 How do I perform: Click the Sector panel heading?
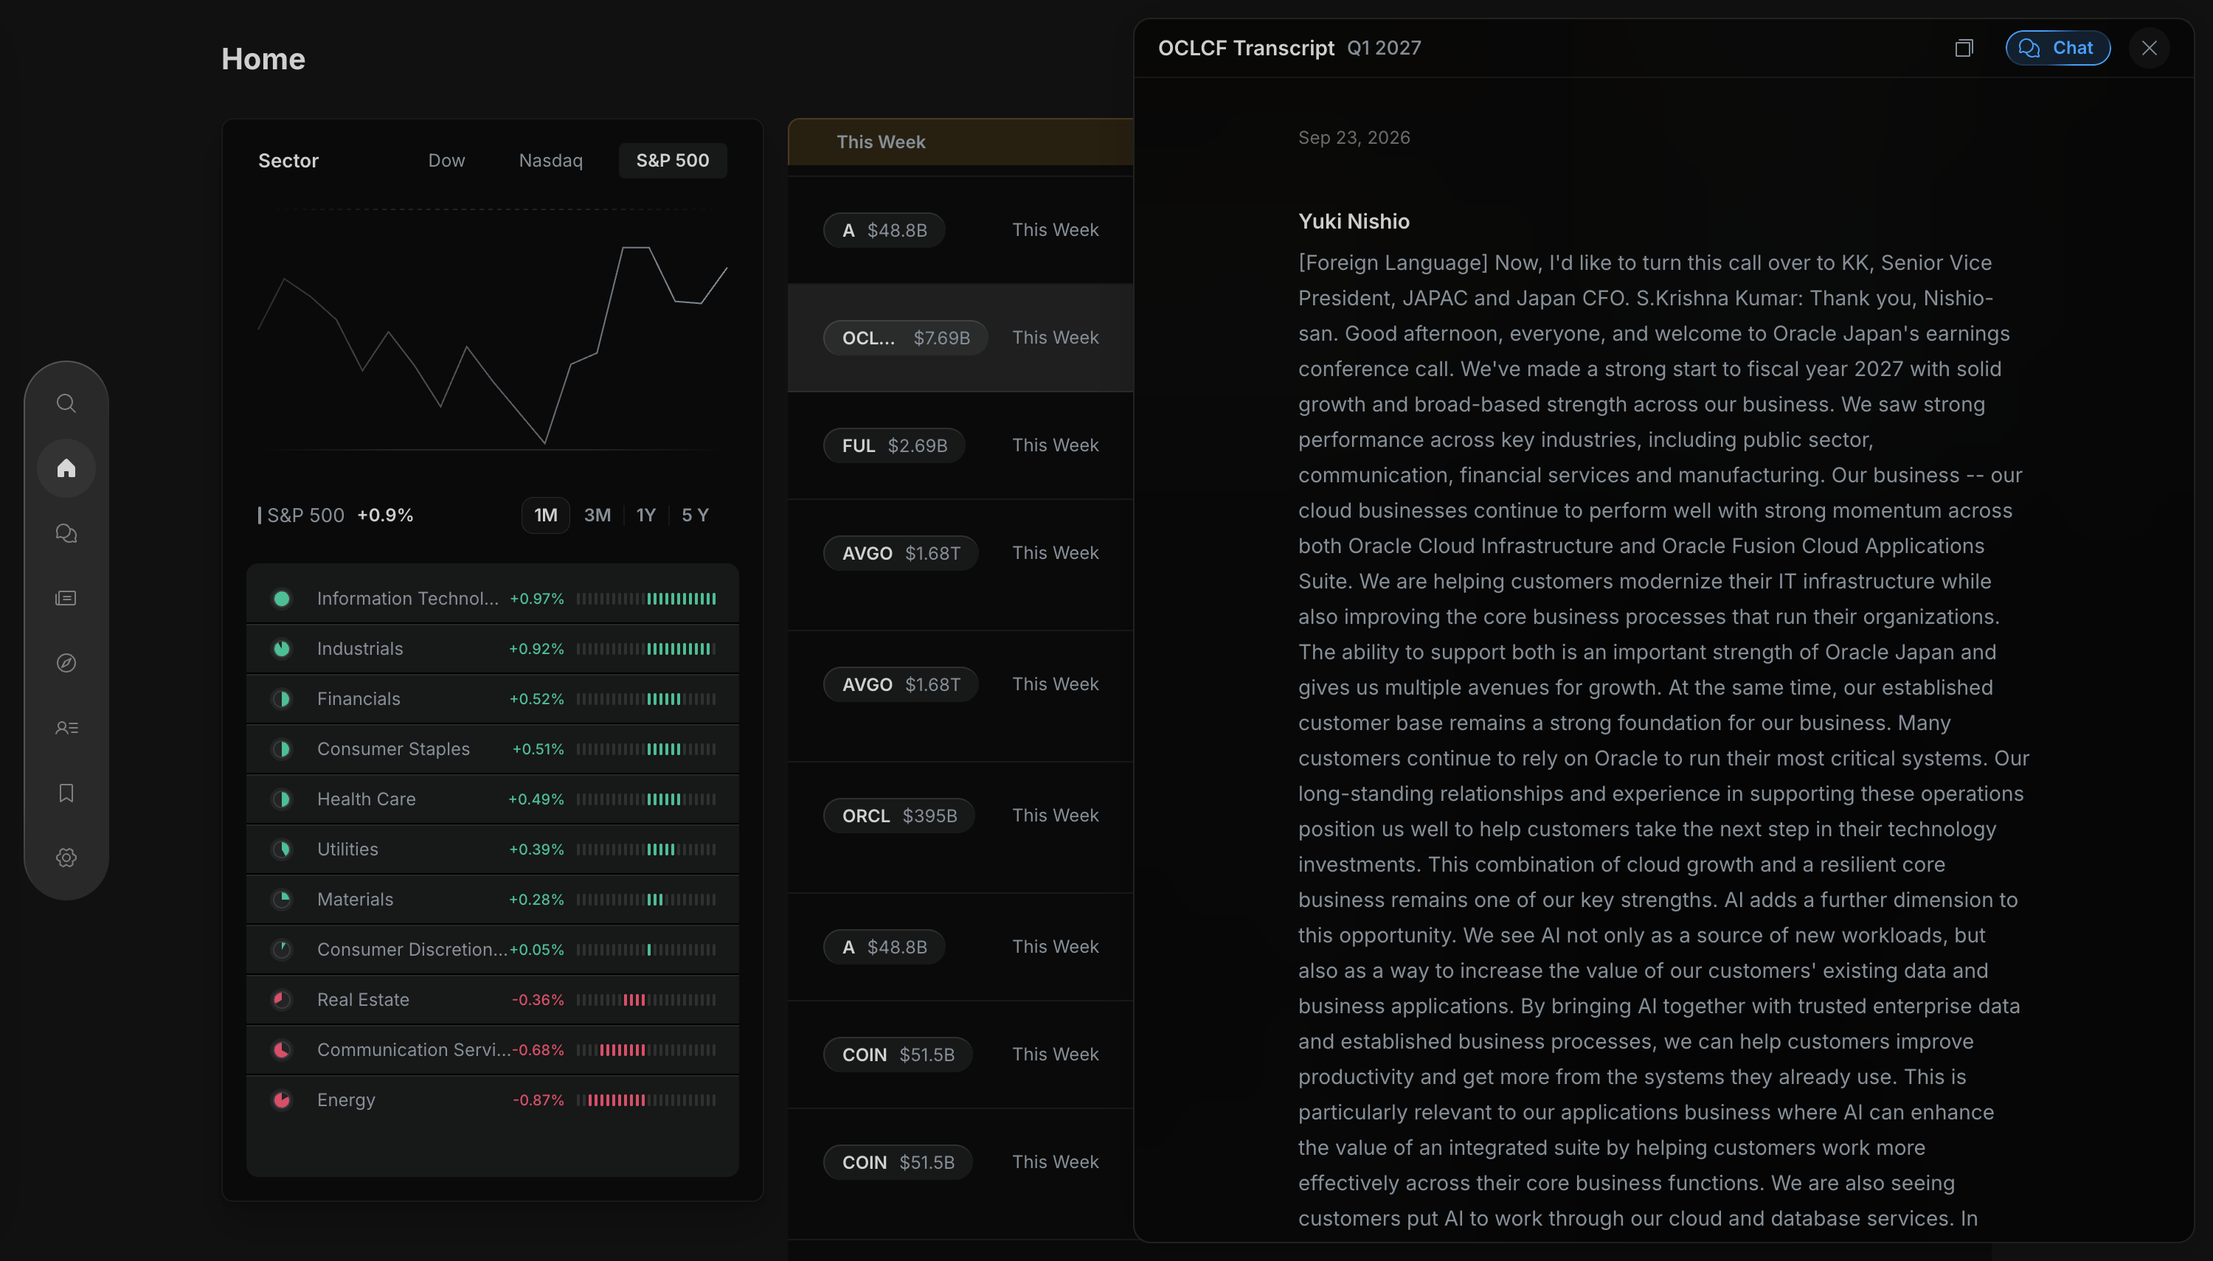(288, 160)
